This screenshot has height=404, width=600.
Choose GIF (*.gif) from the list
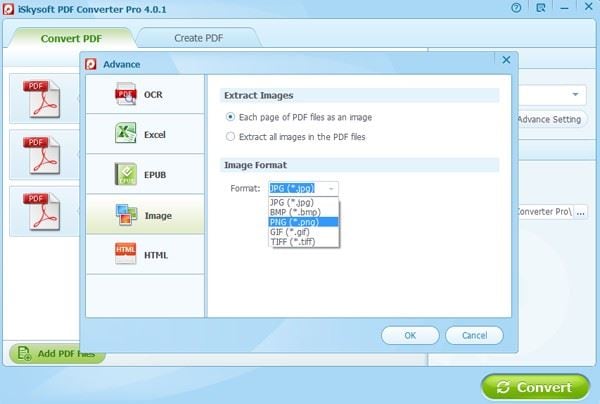[x=304, y=232]
